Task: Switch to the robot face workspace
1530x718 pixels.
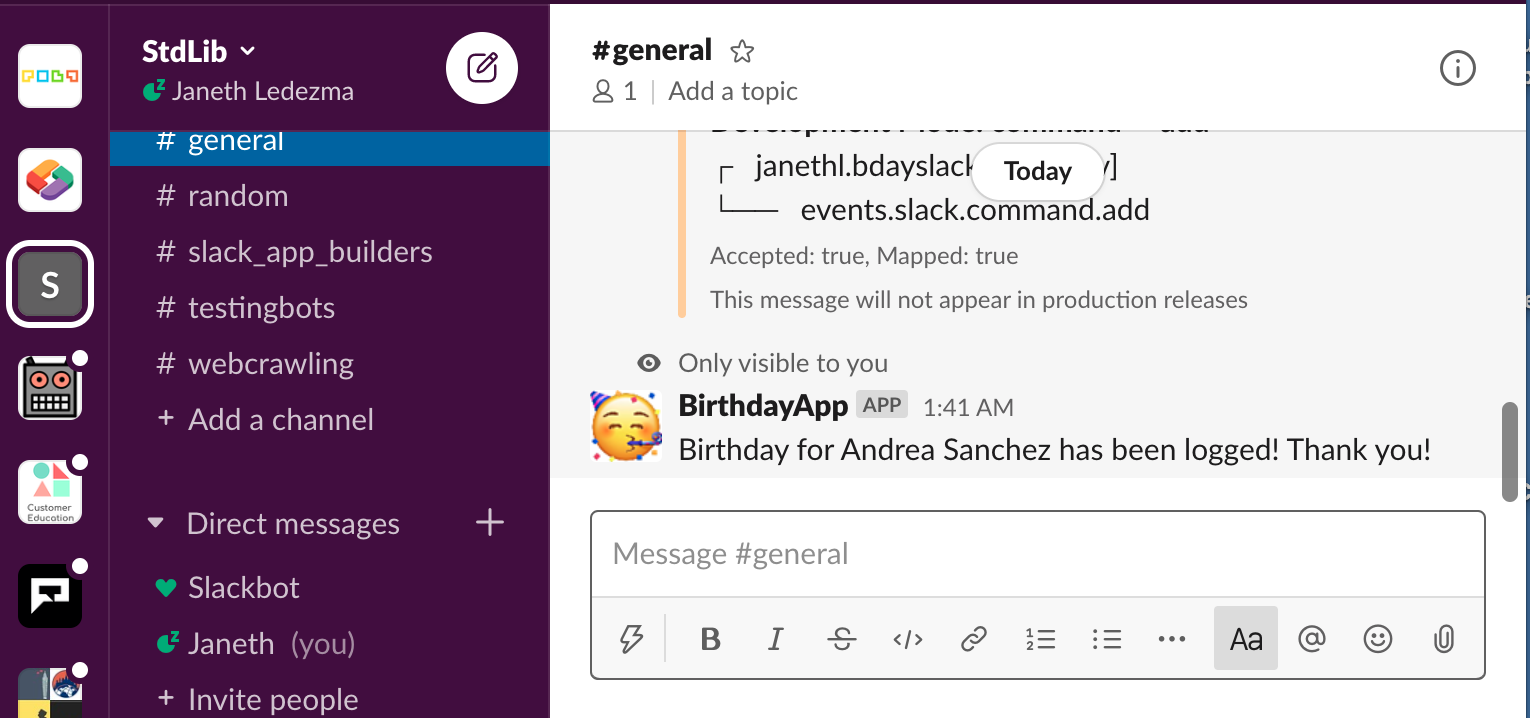Action: coord(50,388)
